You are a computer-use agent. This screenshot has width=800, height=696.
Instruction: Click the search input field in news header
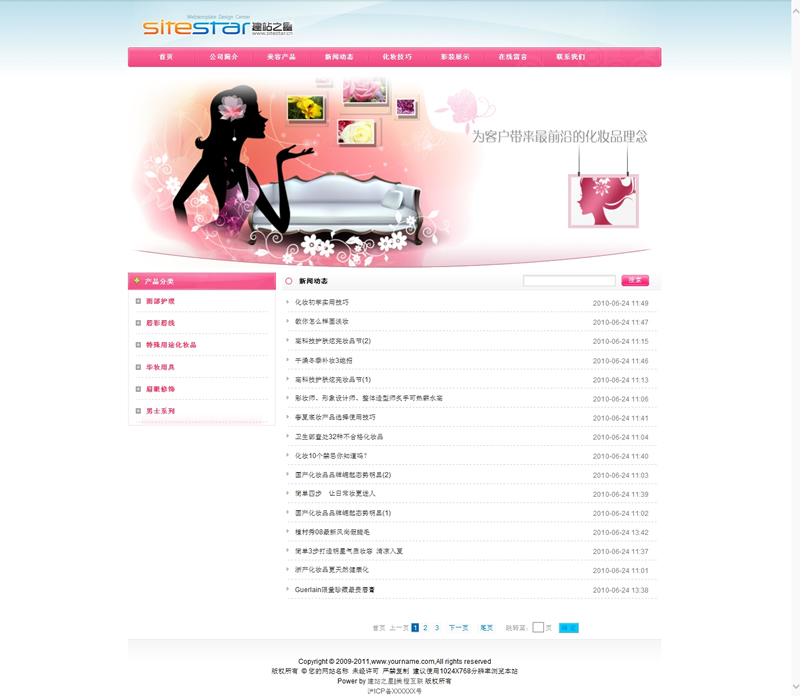(x=569, y=280)
